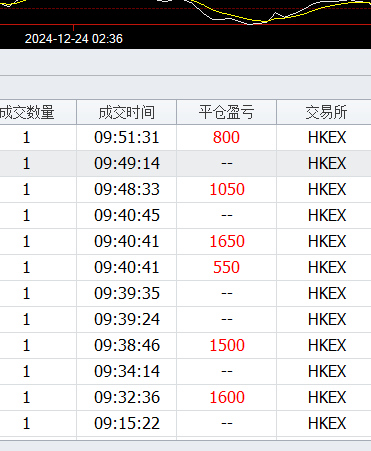Viewport: 371px width, 451px height.
Task: Select trade time 09:39:35
Action: click(127, 293)
